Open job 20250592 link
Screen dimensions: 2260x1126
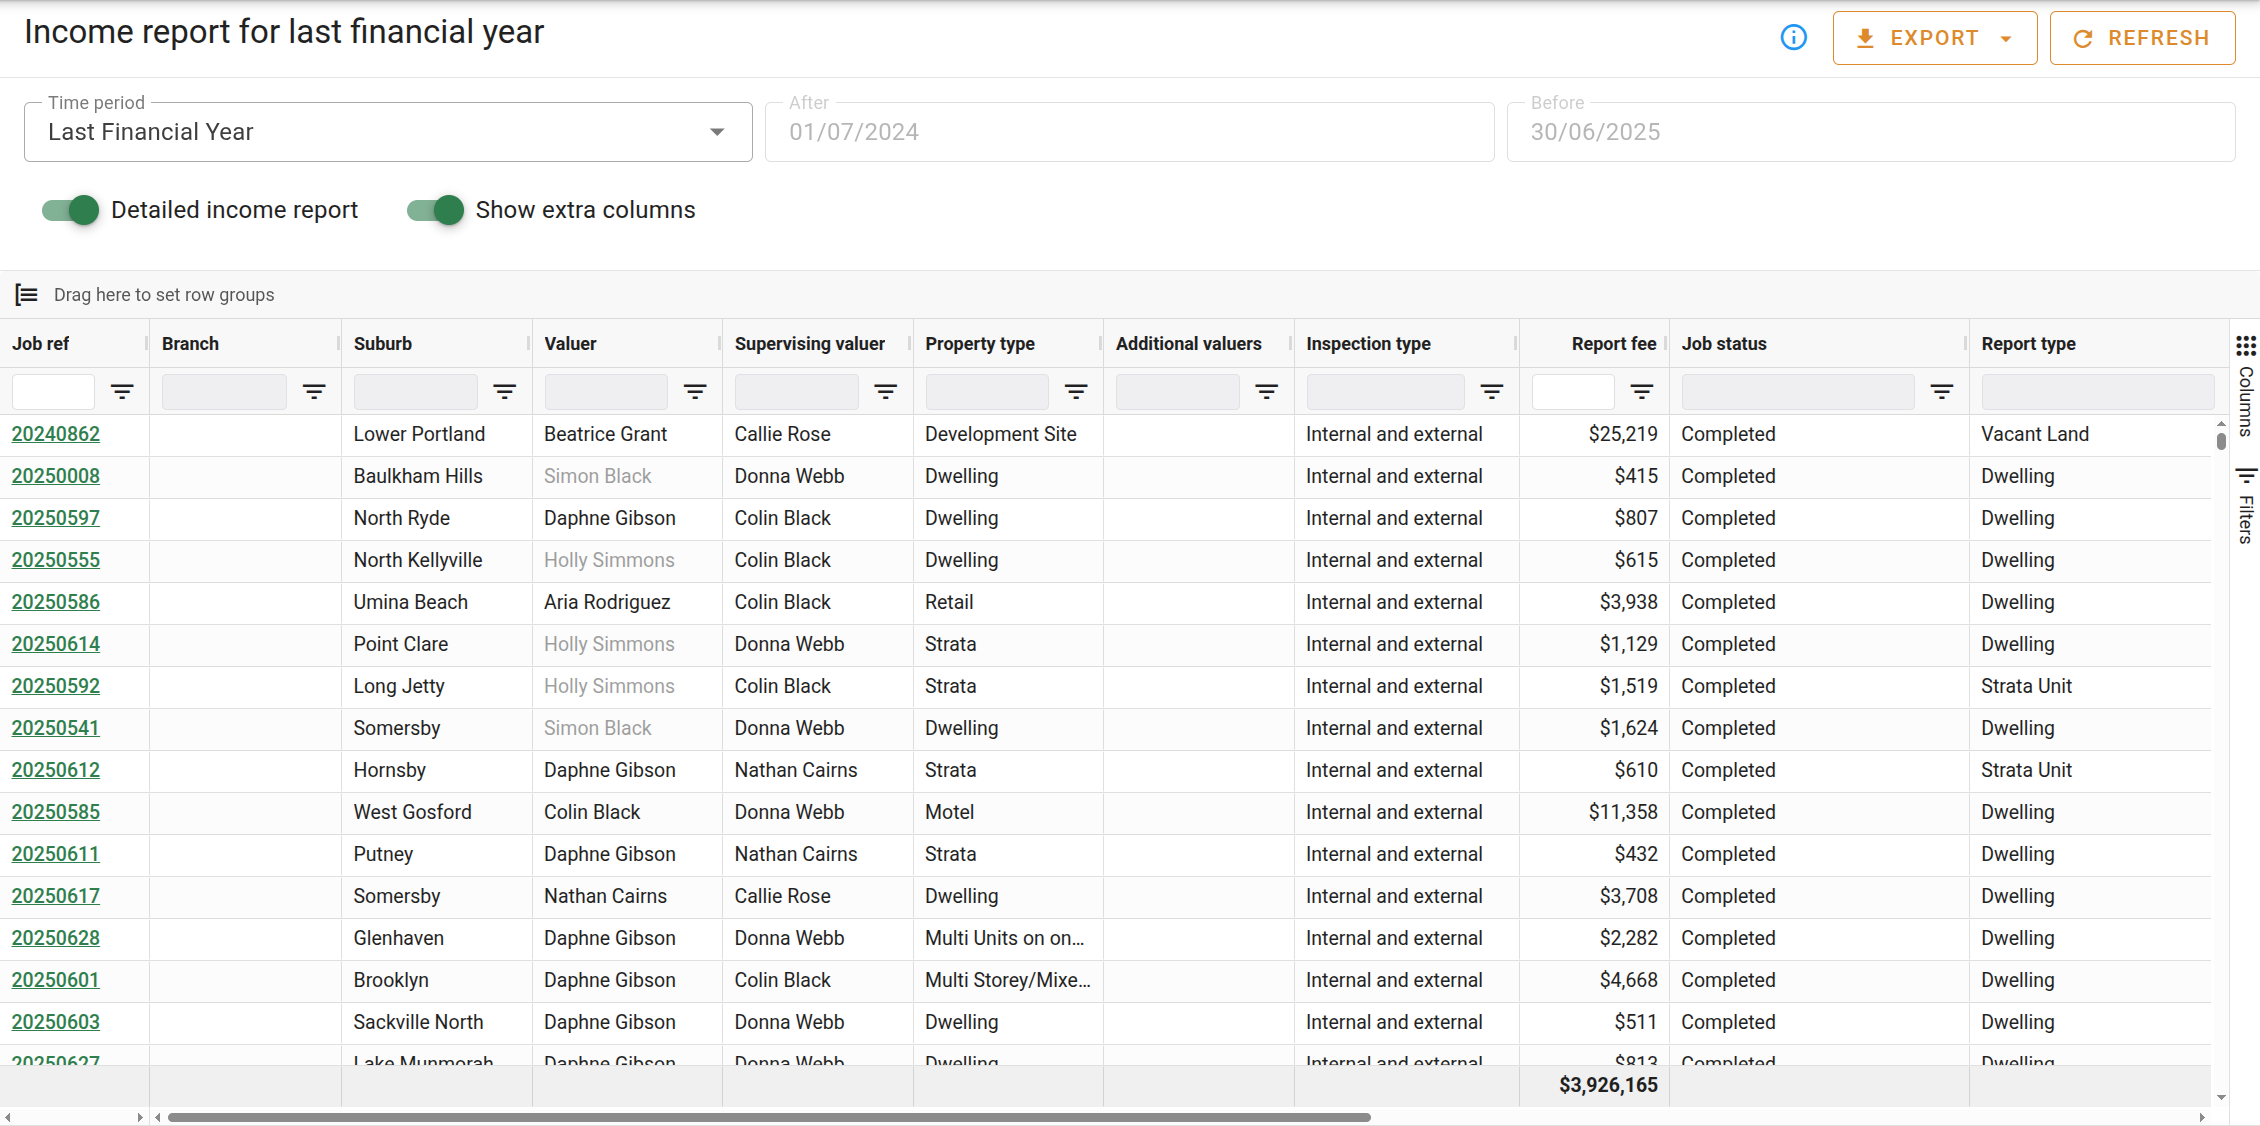tap(56, 686)
